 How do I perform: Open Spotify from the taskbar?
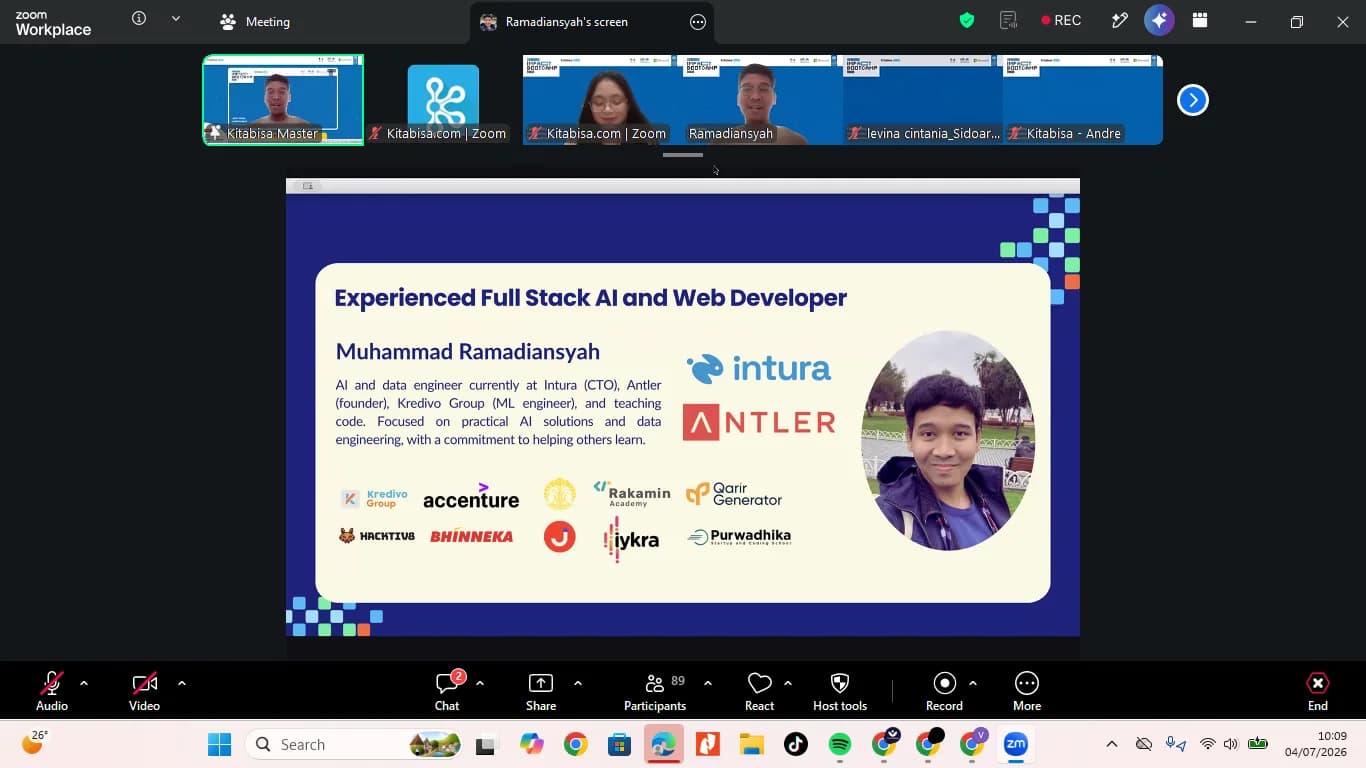(x=840, y=744)
